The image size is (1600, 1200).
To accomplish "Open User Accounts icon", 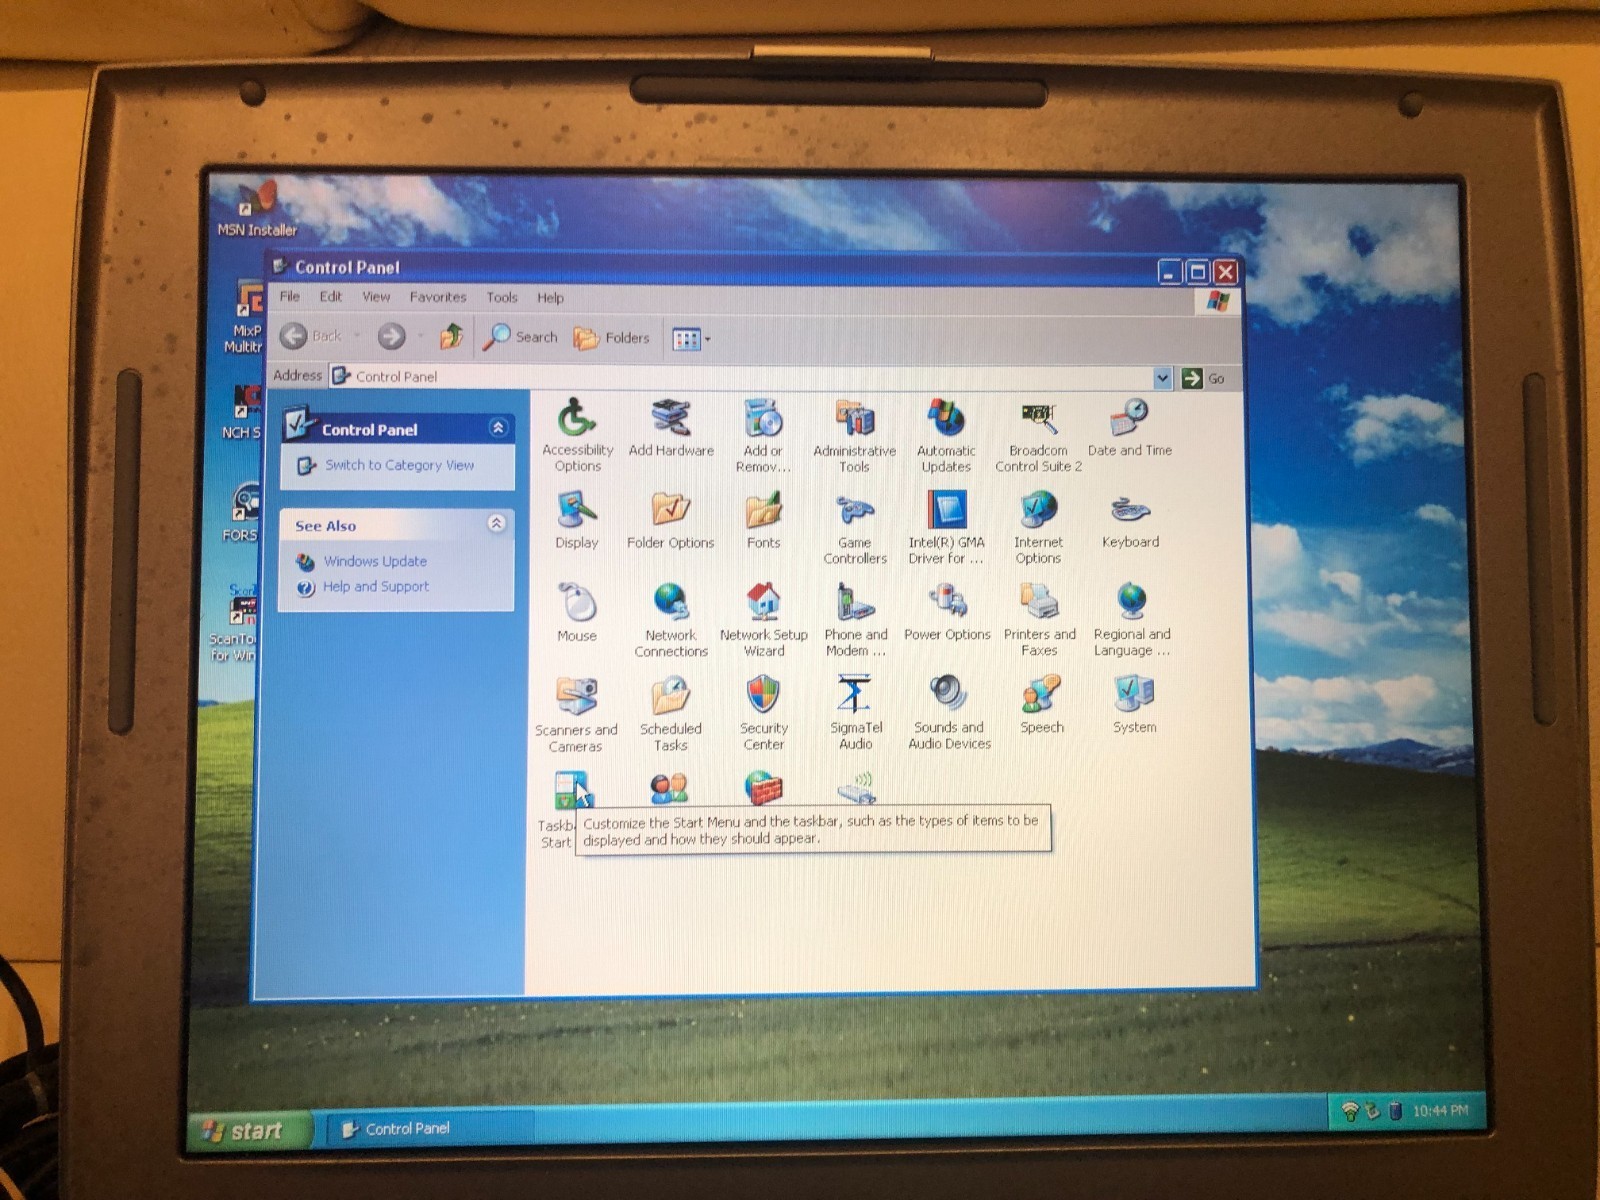I will pyautogui.click(x=669, y=788).
